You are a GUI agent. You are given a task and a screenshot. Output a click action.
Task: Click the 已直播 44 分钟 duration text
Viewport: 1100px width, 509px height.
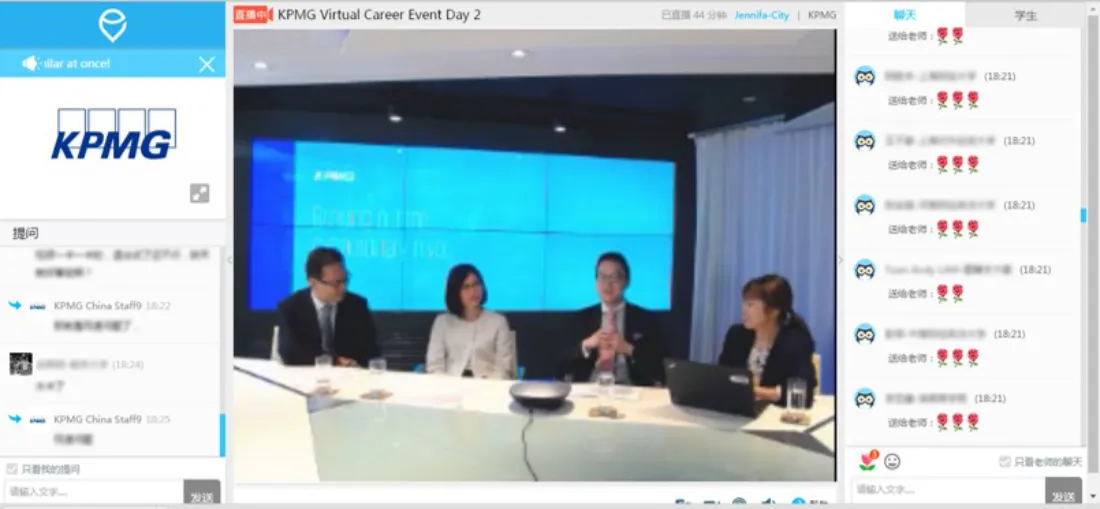point(694,15)
